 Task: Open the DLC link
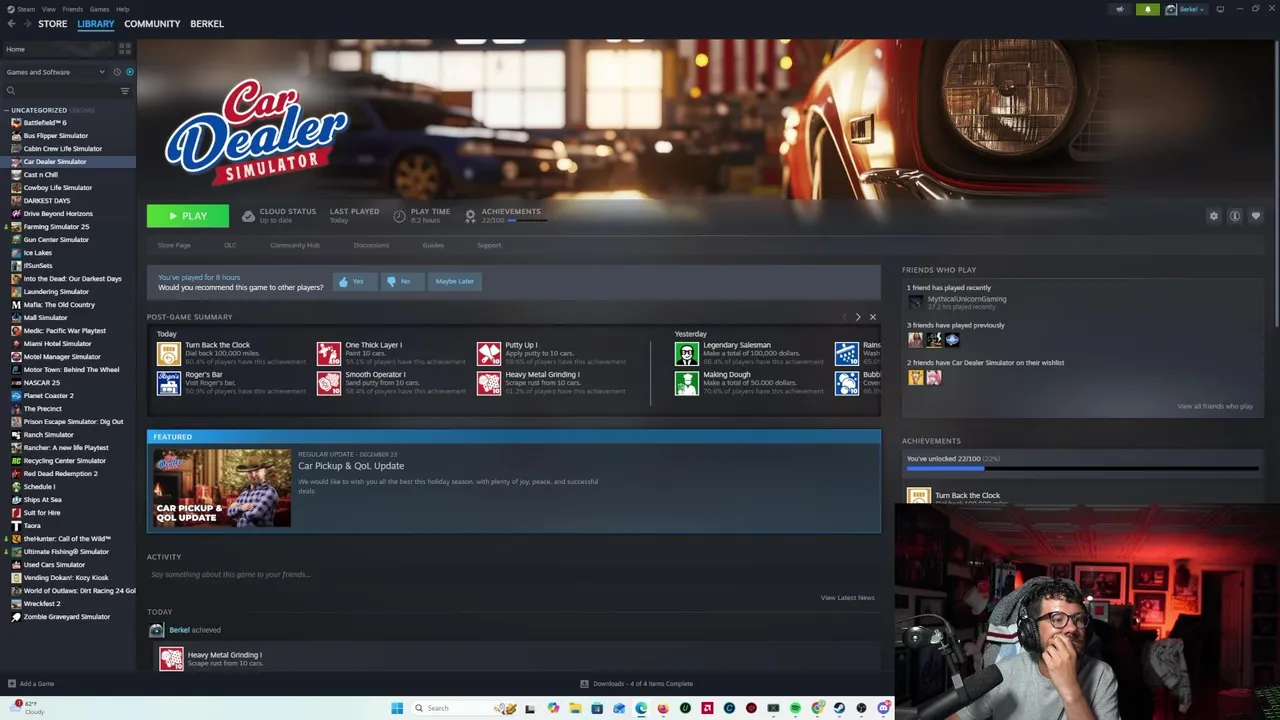click(x=230, y=245)
